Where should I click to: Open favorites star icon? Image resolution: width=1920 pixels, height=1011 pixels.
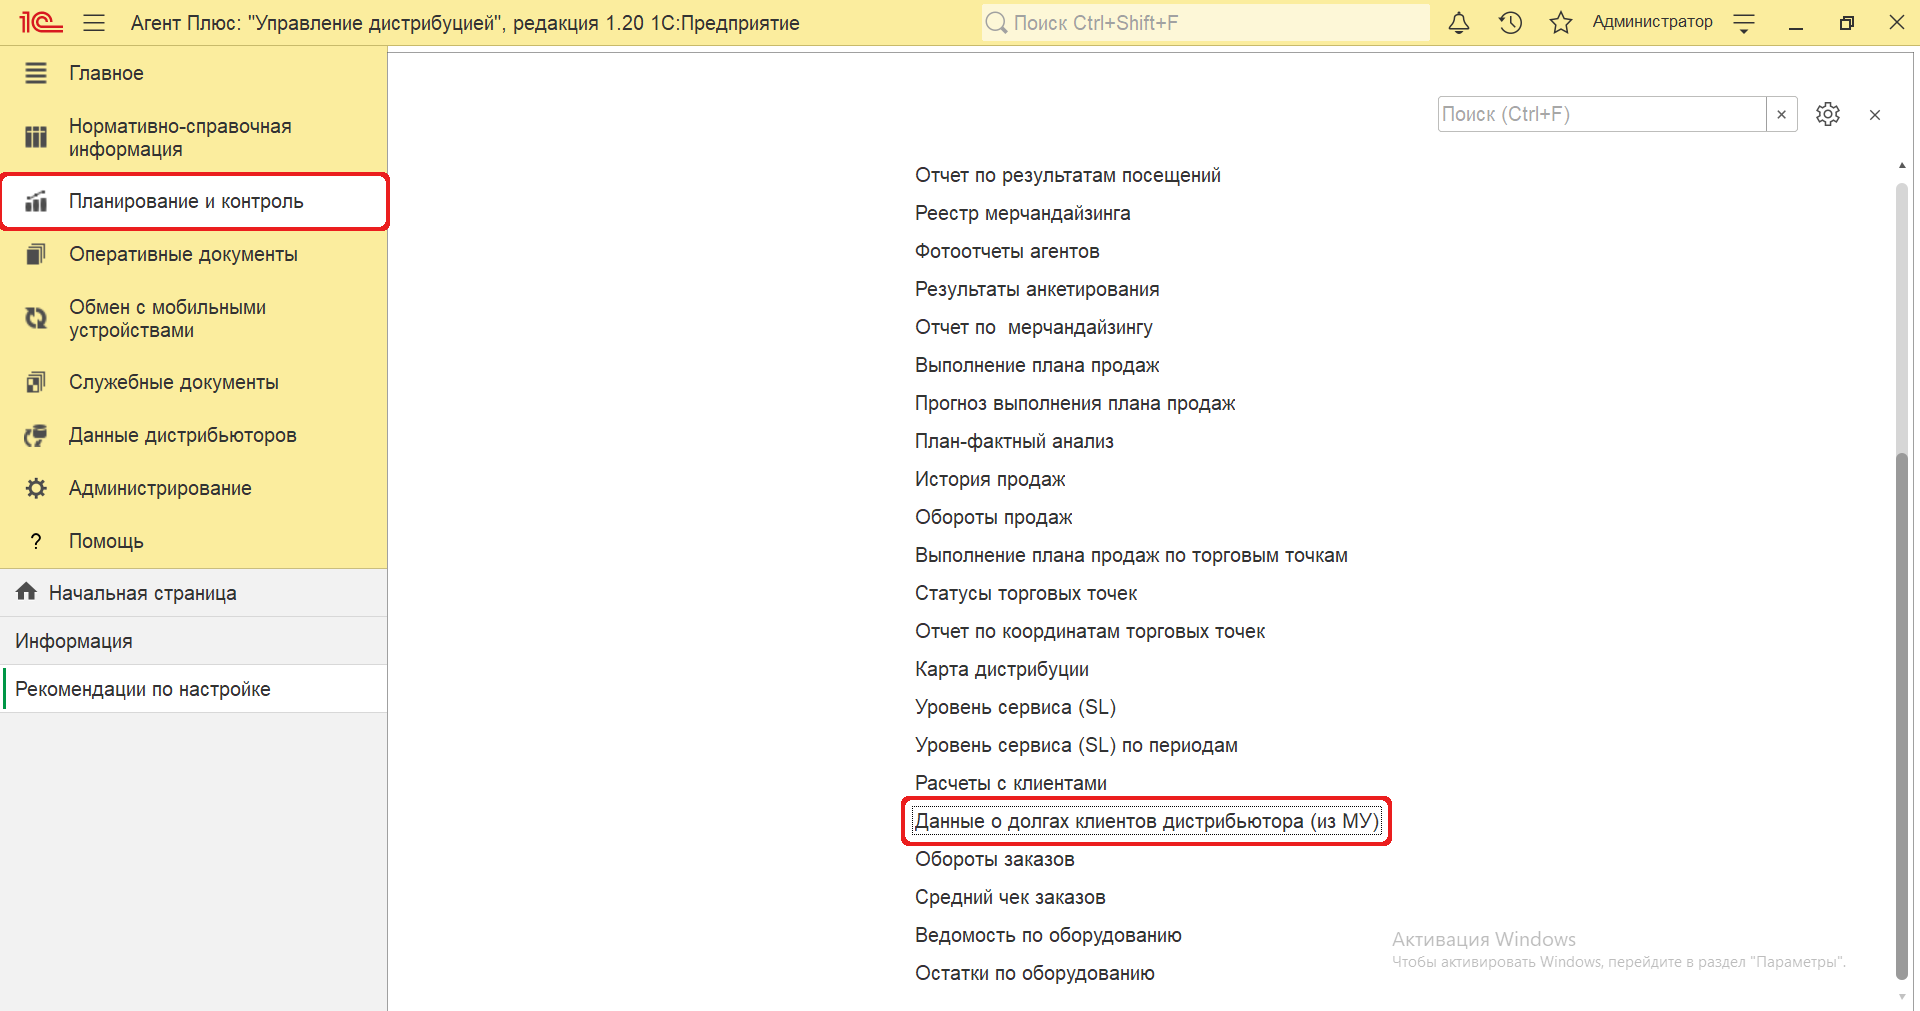click(x=1561, y=22)
